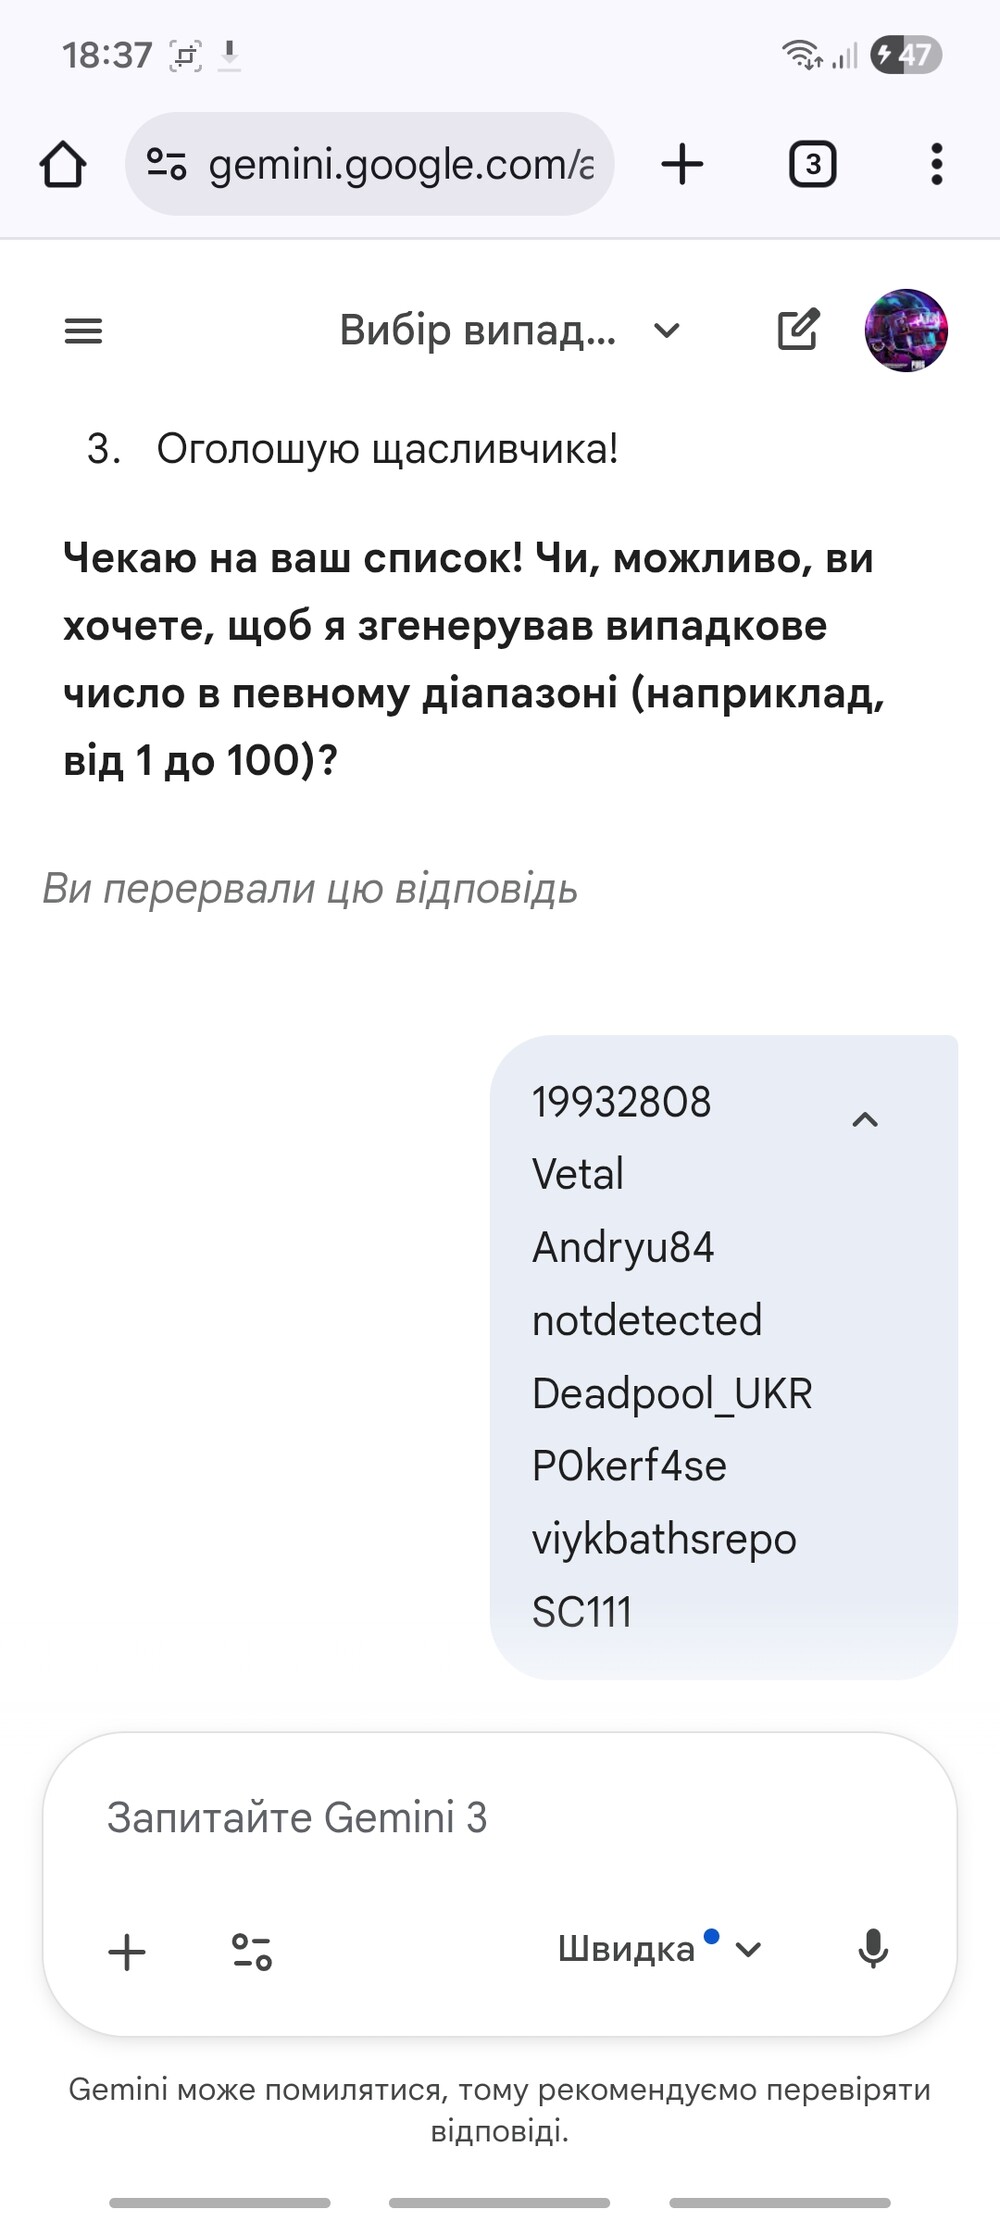This screenshot has height=2222, width=1000.
Task: Open site info icon in address bar
Action: [166, 164]
